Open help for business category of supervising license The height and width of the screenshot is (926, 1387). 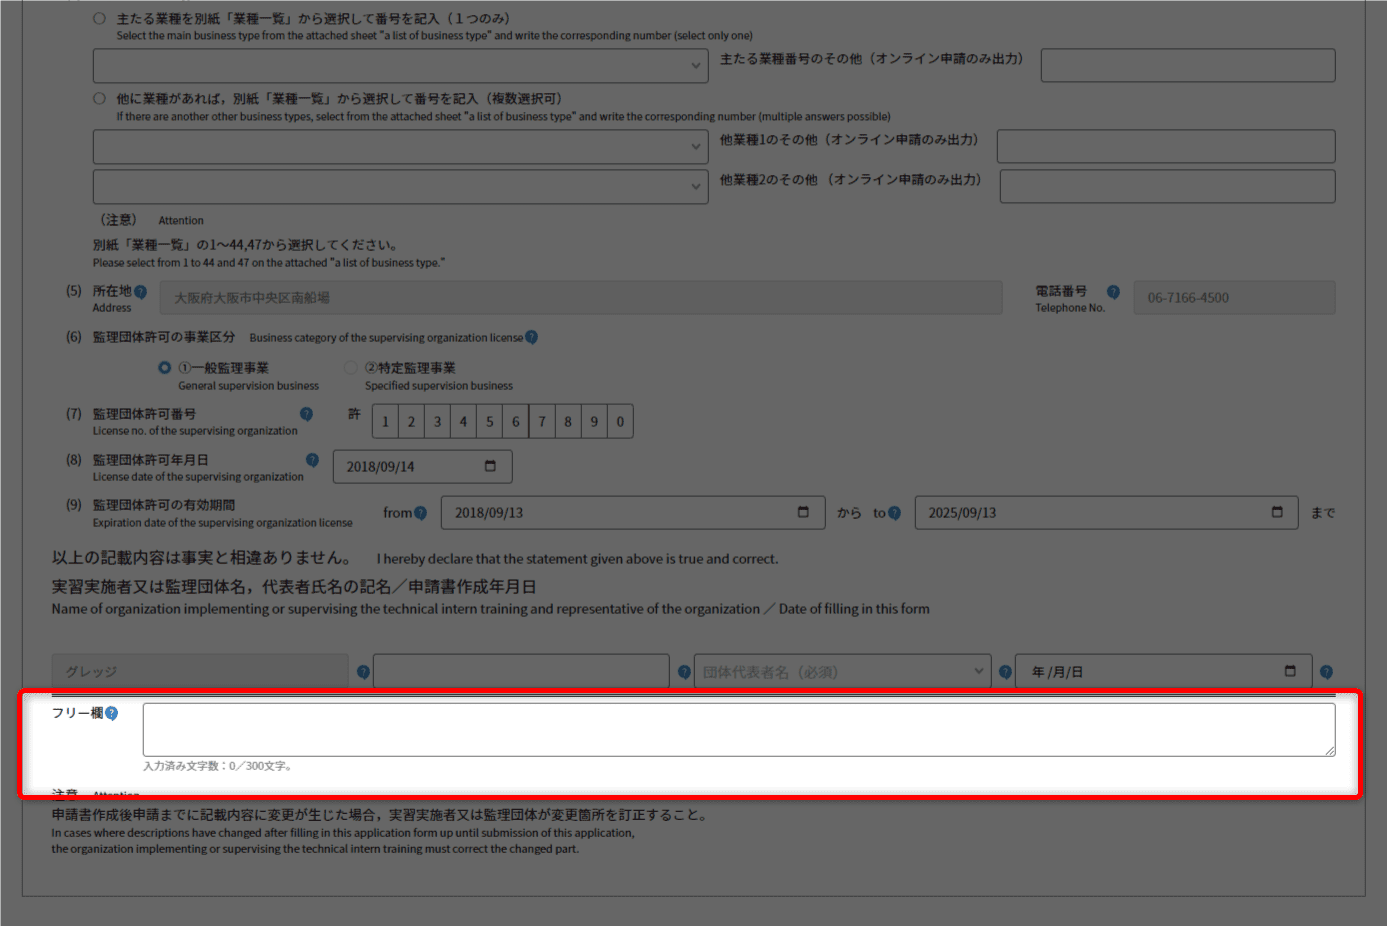click(x=532, y=337)
